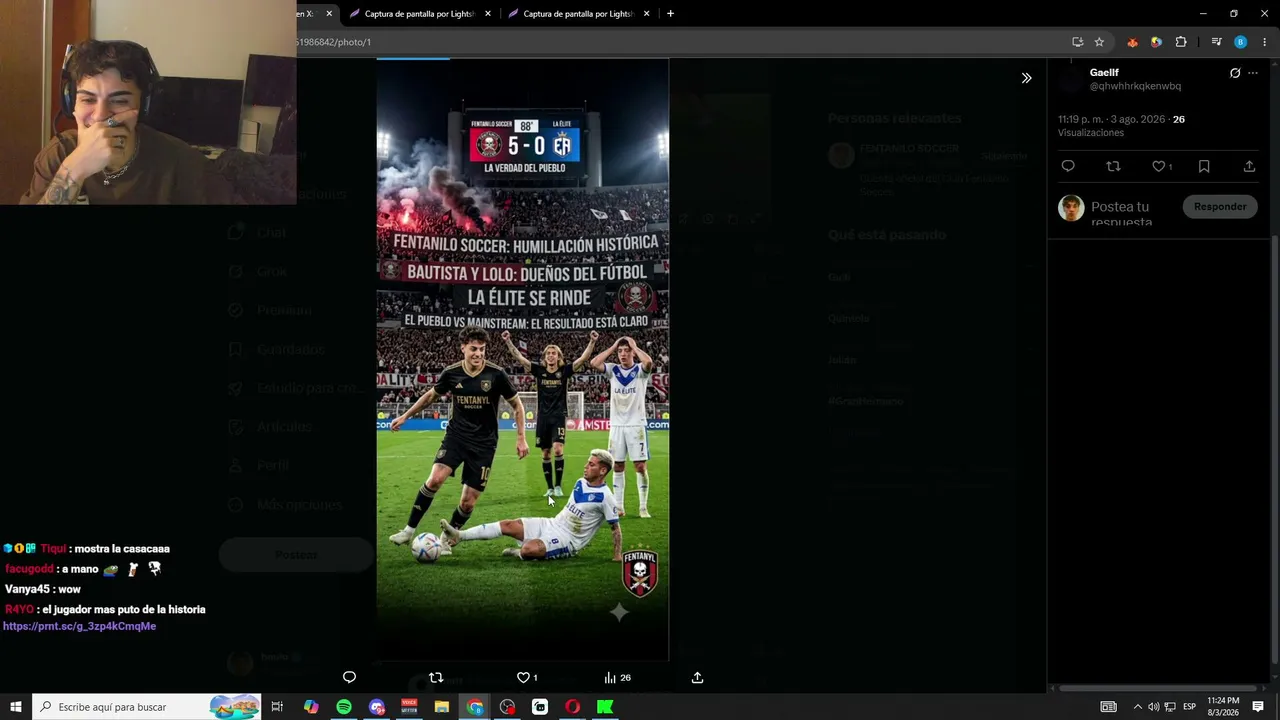Open the Chrome profile avatar 'B'

point(1240,42)
